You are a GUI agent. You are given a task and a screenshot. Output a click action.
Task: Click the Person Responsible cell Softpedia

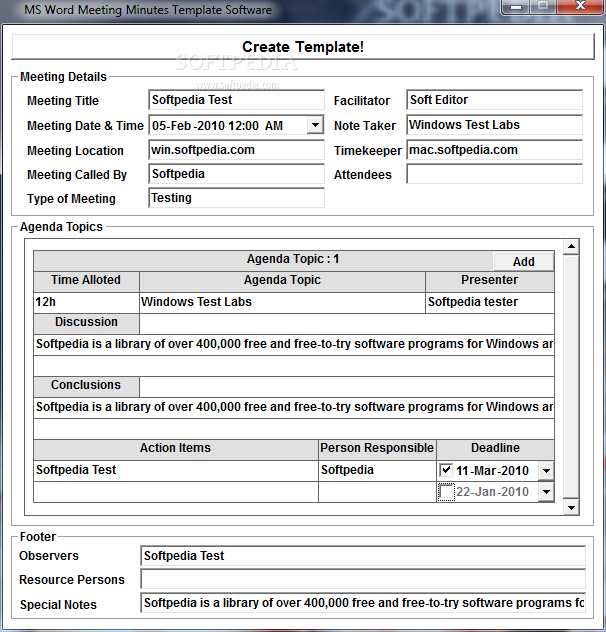click(377, 470)
